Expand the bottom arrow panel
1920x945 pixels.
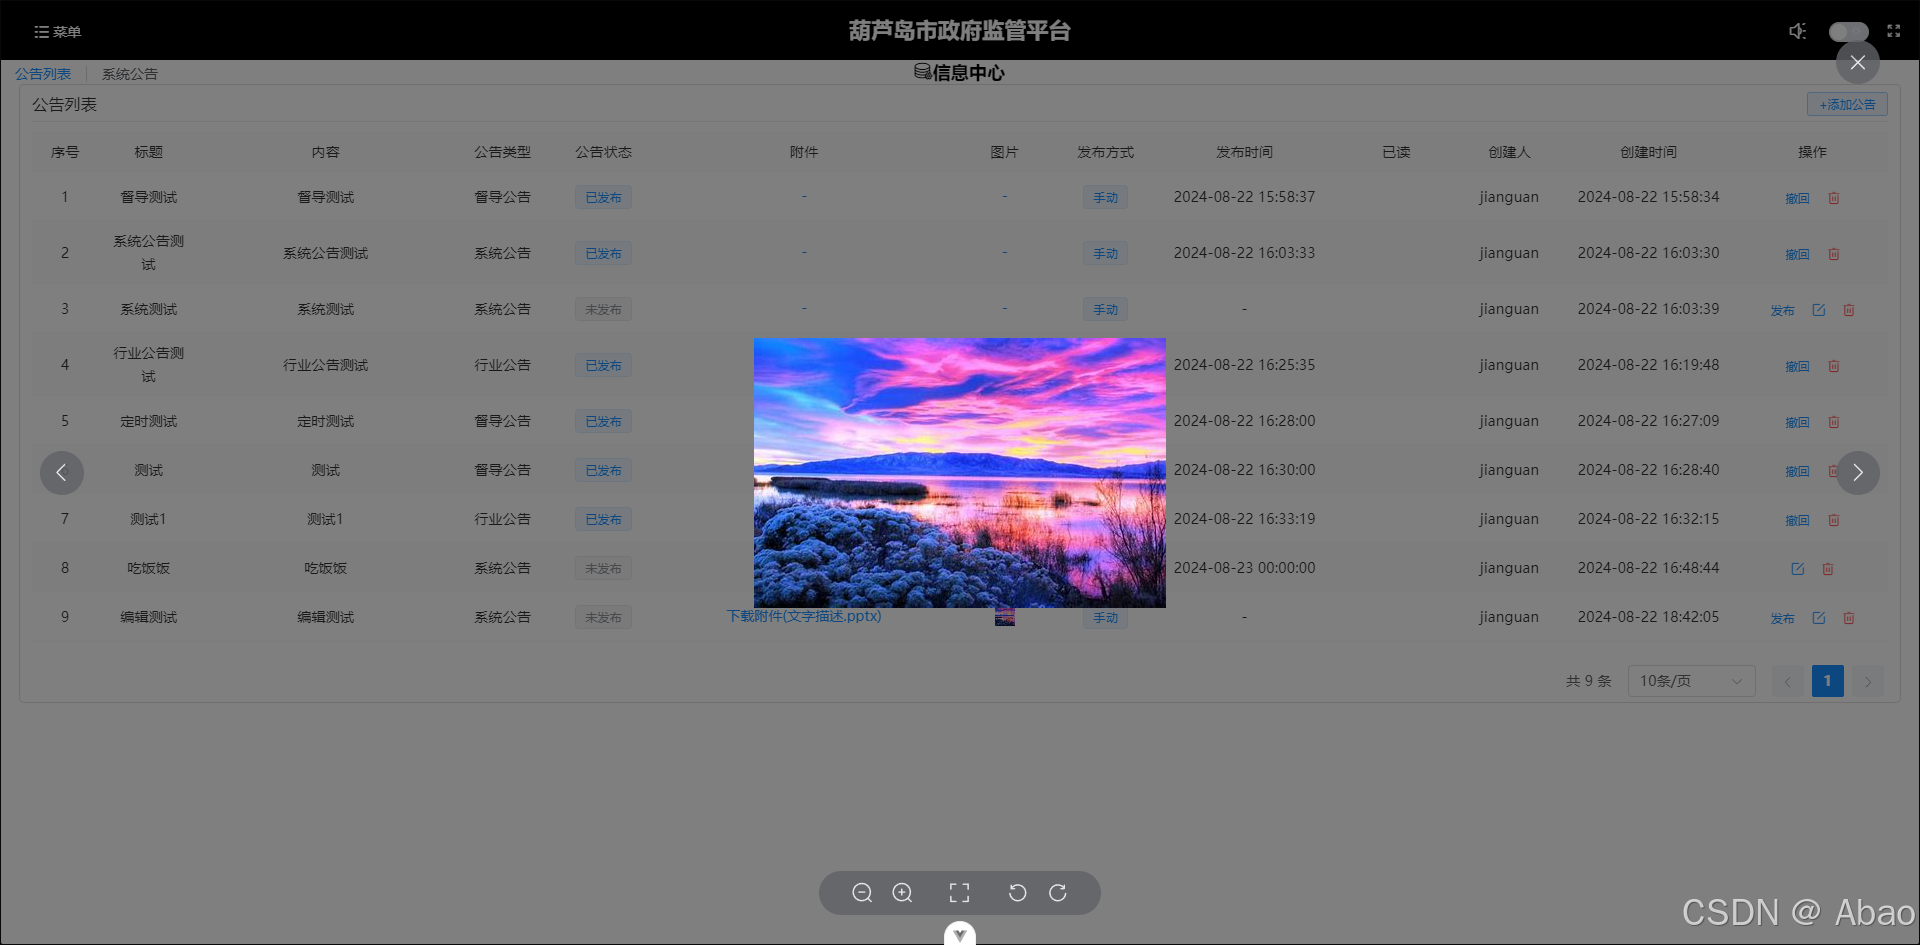959,933
